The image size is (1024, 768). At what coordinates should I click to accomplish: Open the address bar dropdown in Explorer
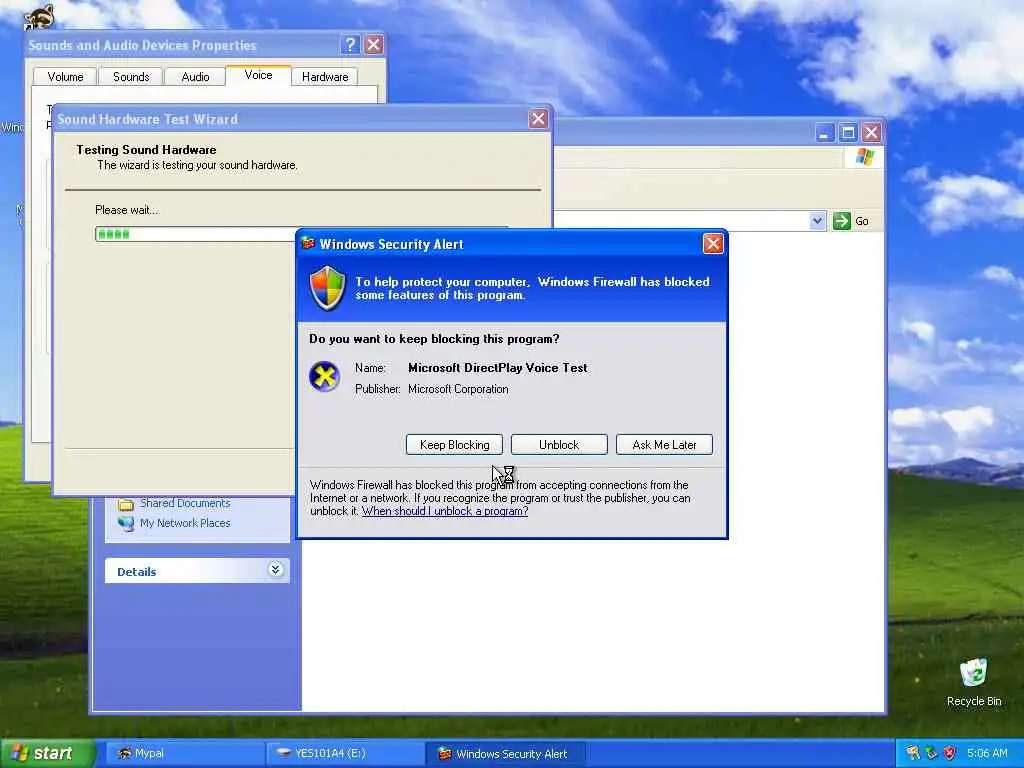817,221
